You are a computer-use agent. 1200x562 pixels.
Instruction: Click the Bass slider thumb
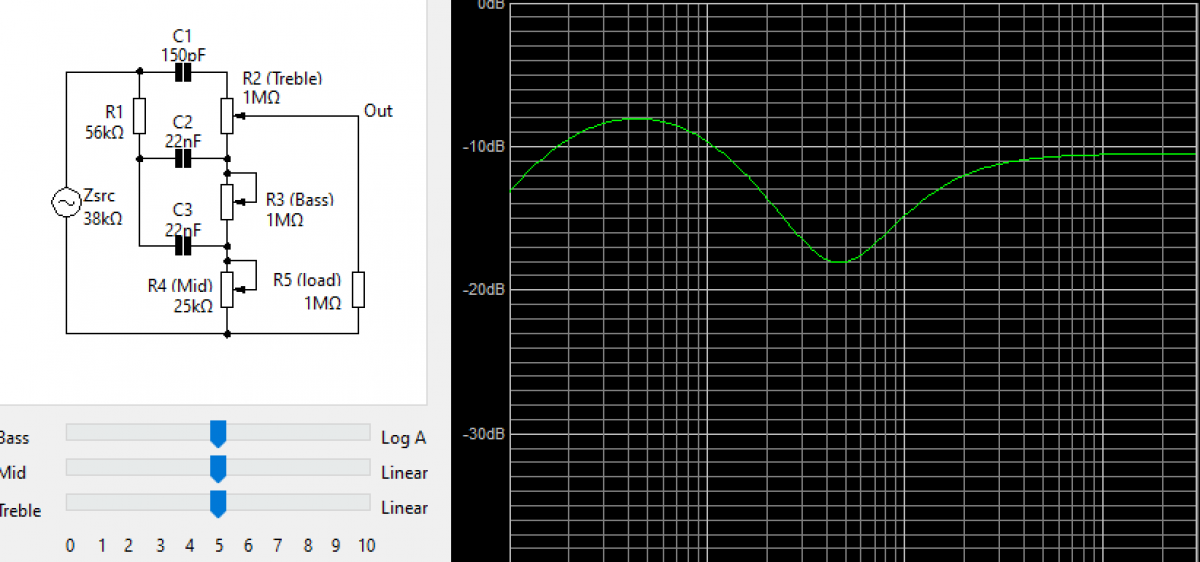218,434
